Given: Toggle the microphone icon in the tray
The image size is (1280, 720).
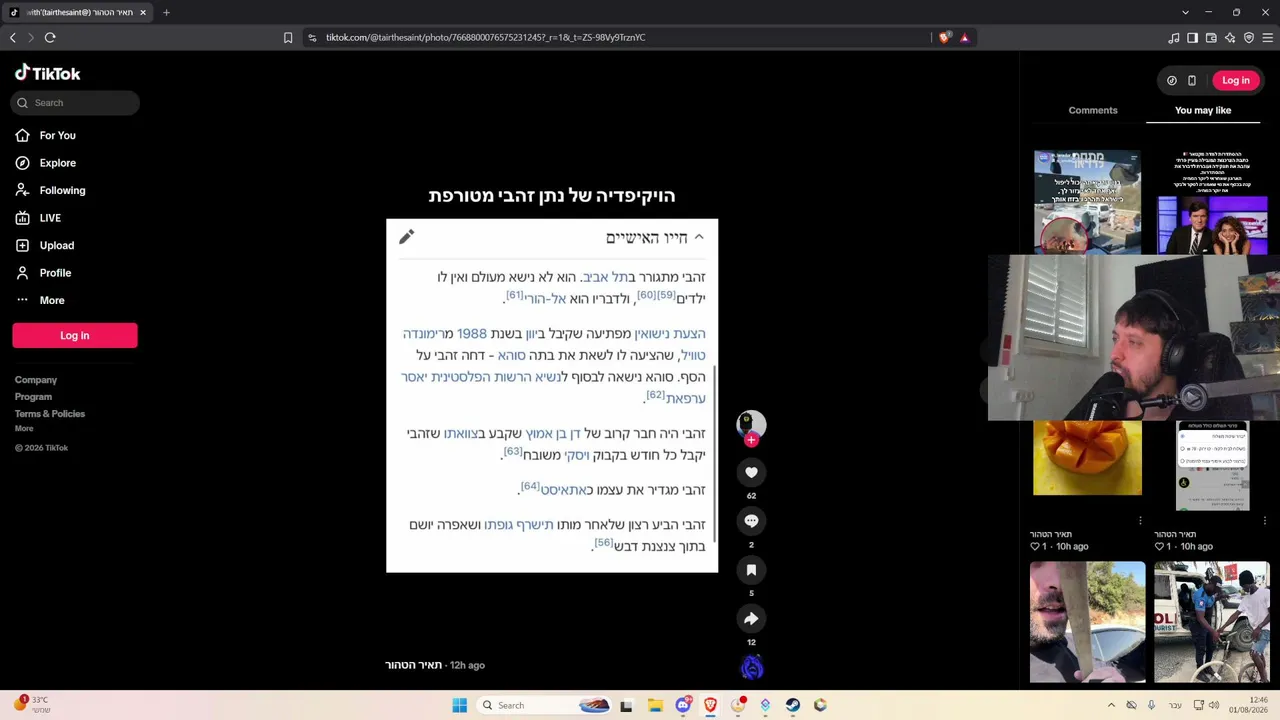Looking at the screenshot, I should 1151,706.
